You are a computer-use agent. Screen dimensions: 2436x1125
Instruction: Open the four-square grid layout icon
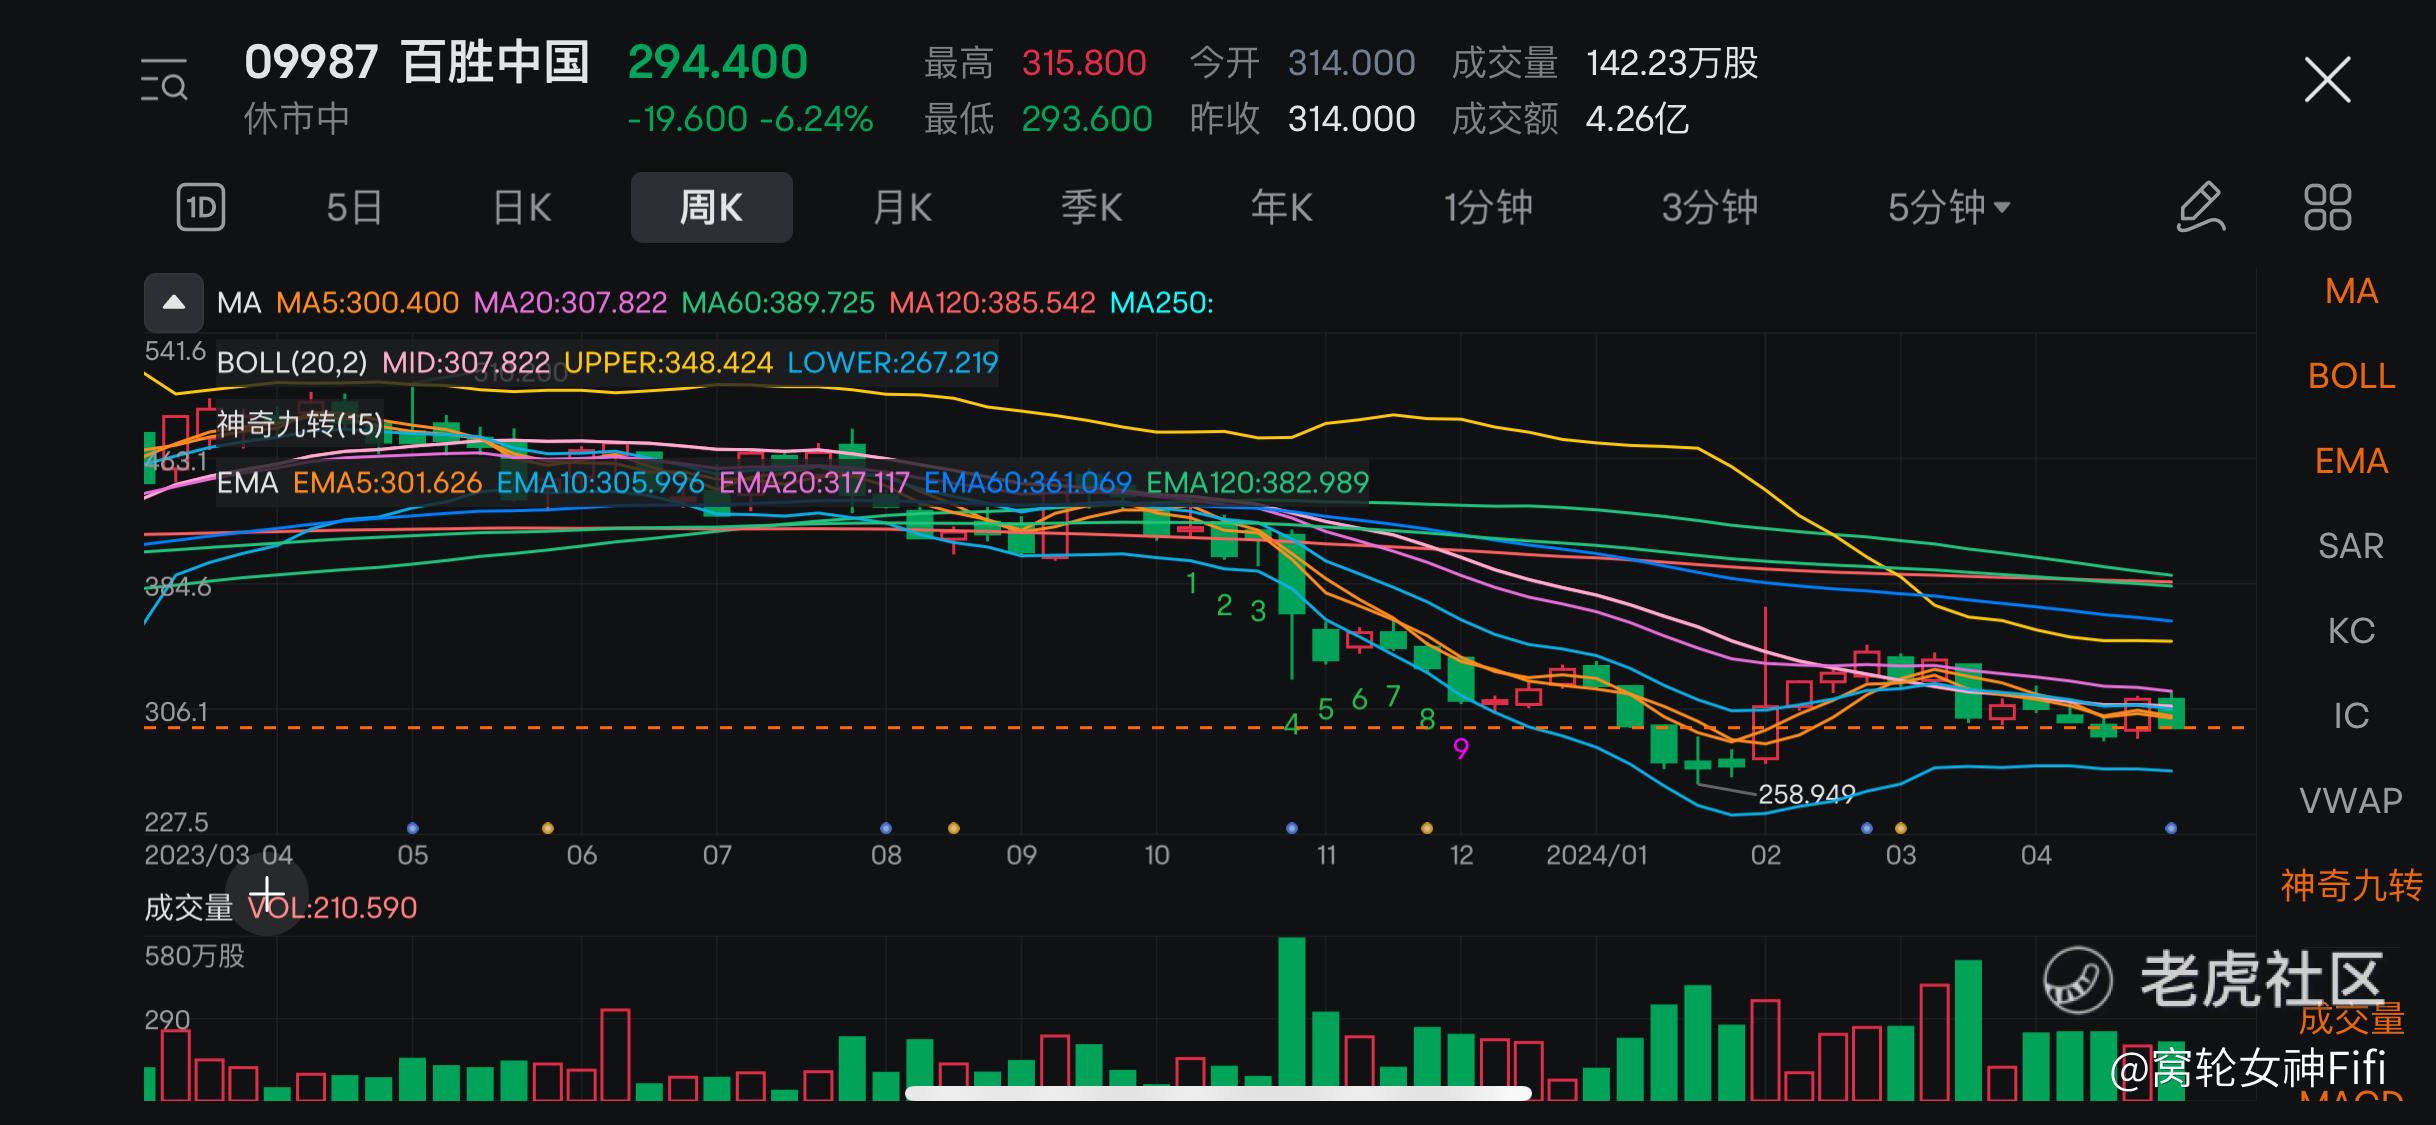tap(2327, 207)
